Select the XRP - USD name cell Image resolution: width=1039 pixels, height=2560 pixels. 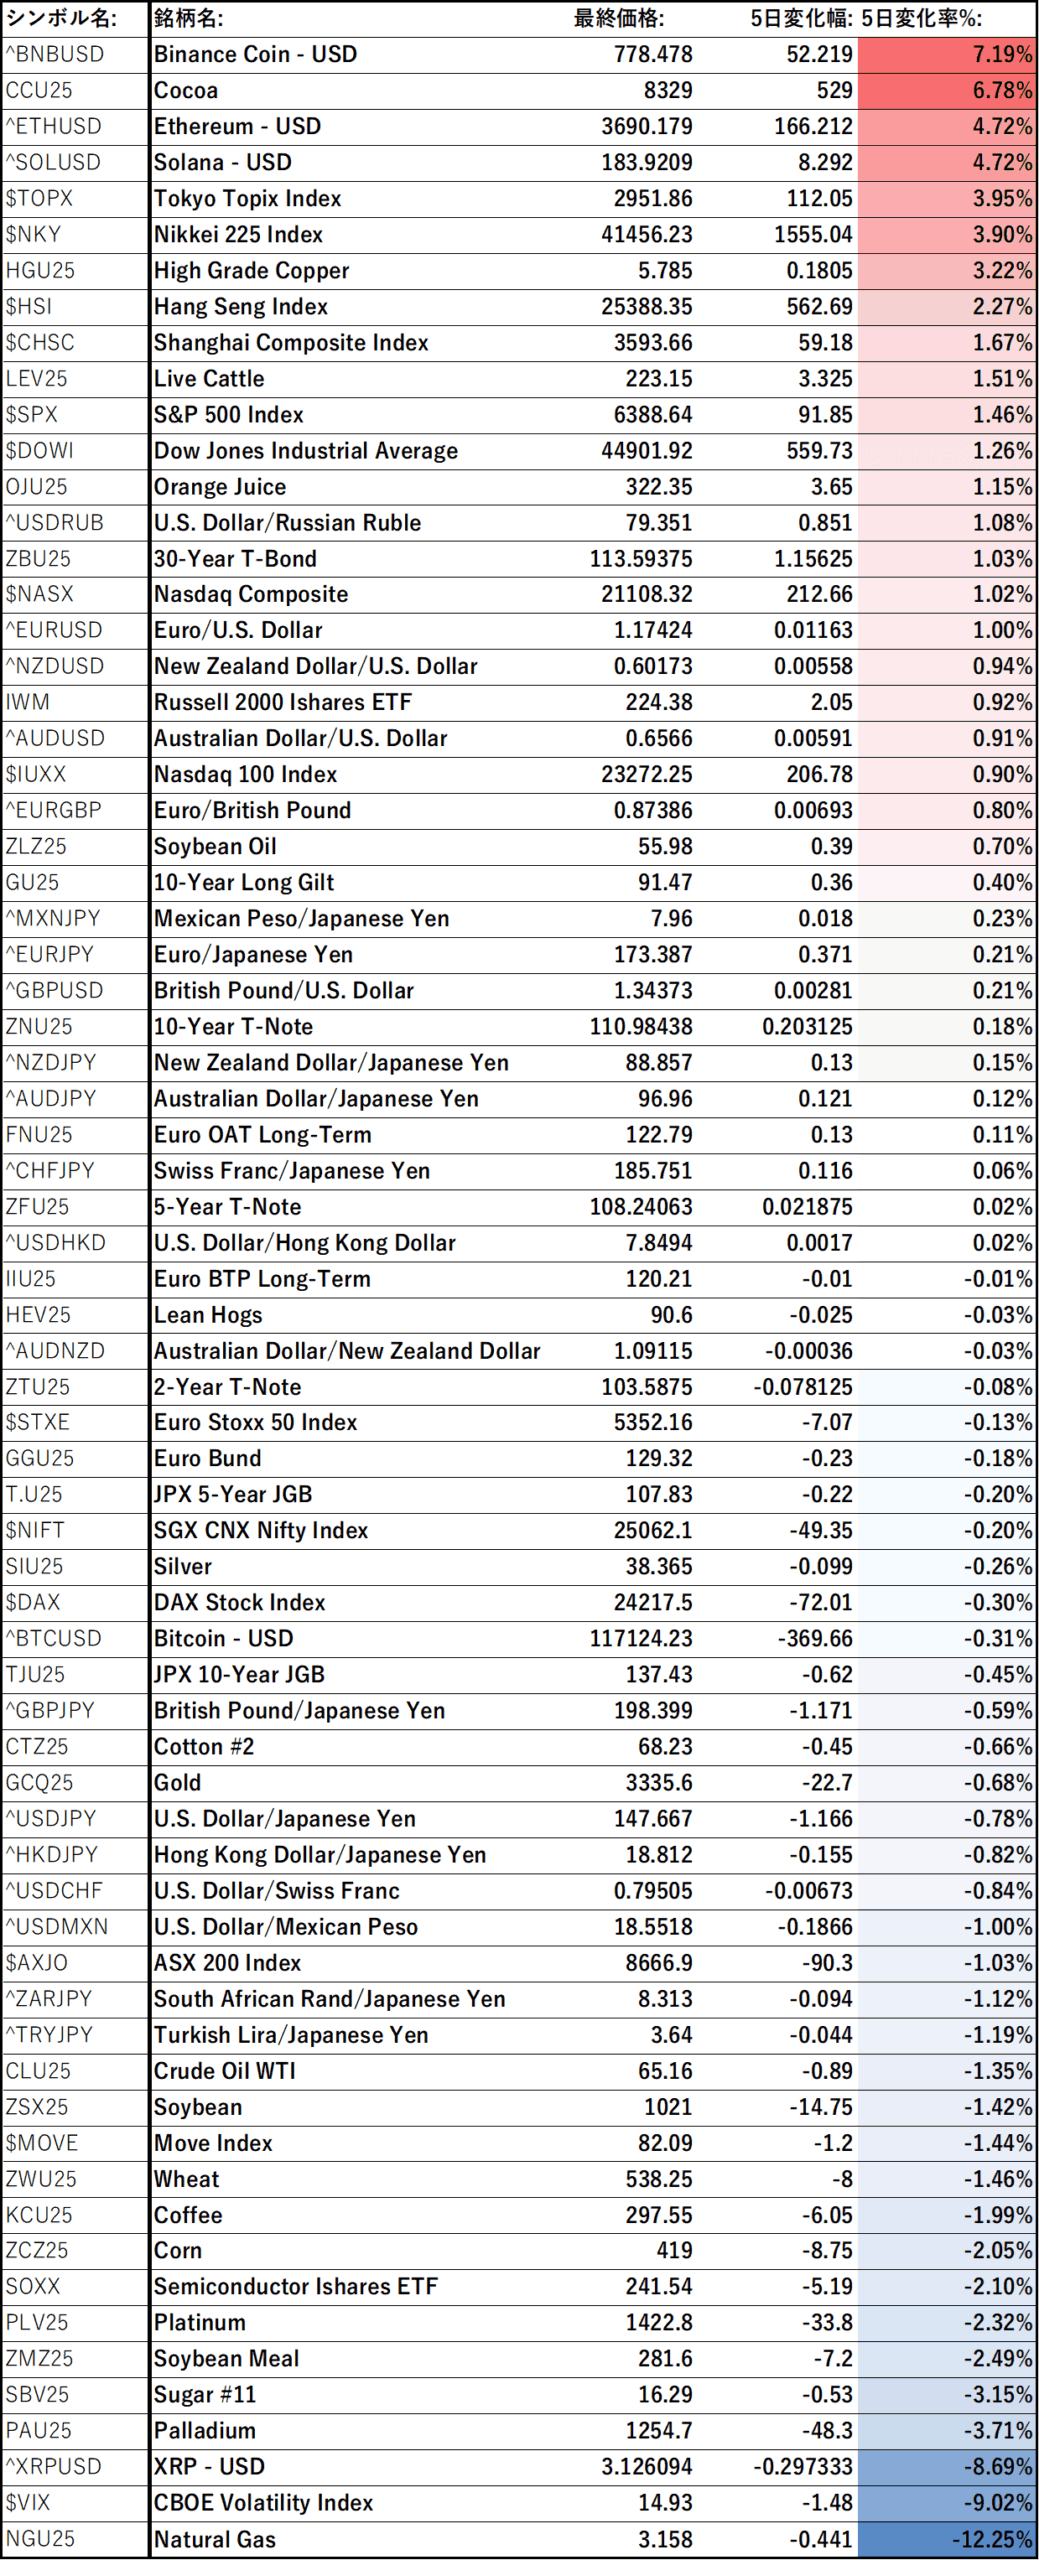pyautogui.click(x=209, y=2466)
